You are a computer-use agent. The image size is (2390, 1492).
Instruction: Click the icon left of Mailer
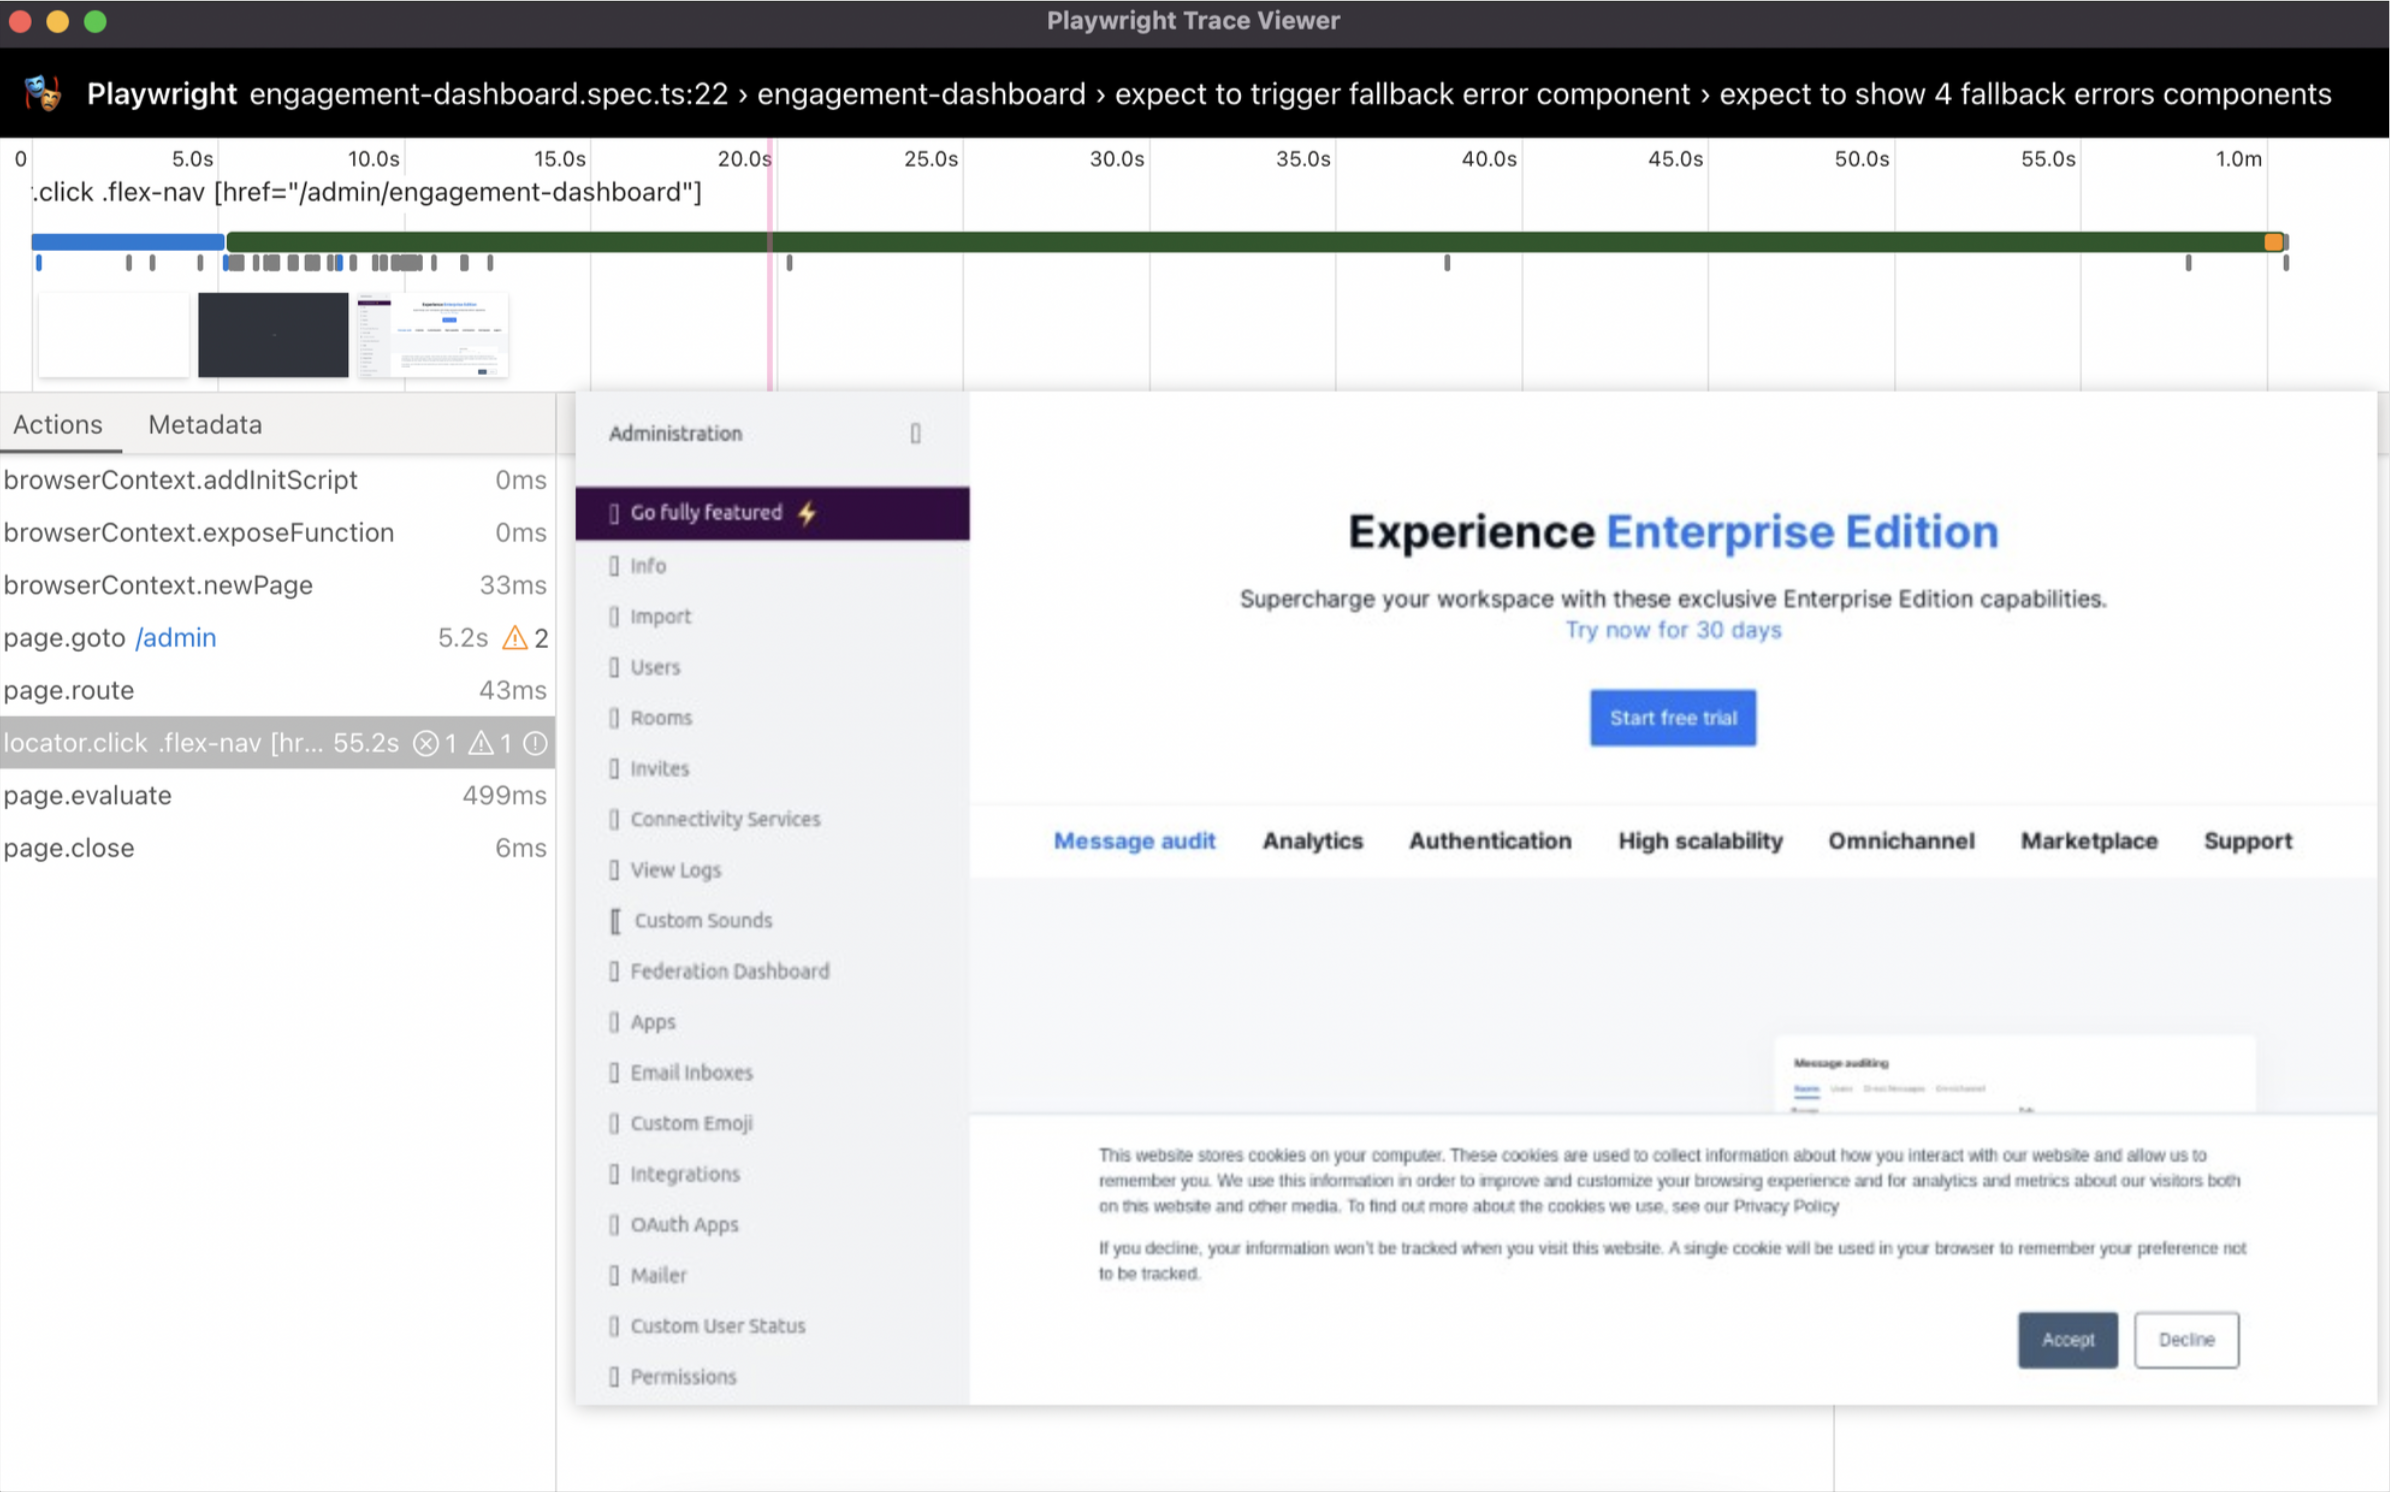point(614,1275)
